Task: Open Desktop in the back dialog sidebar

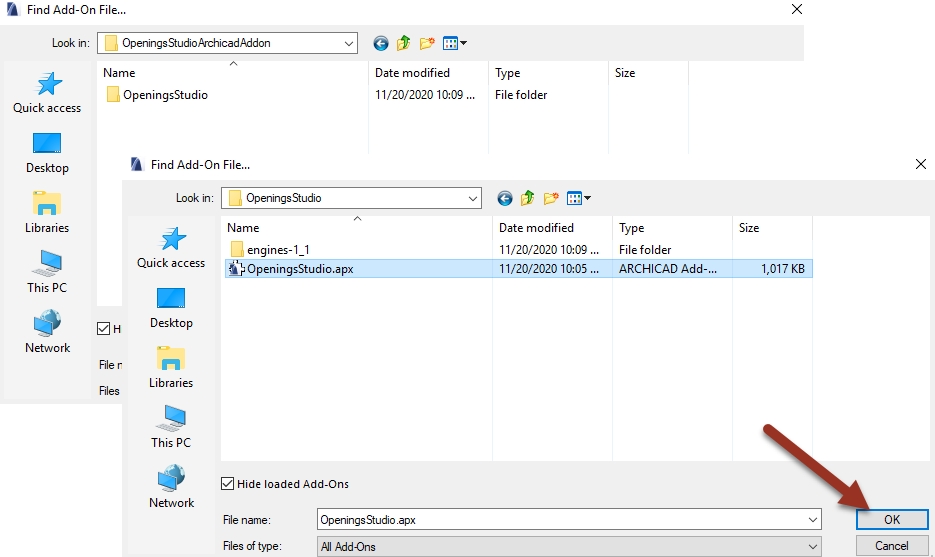Action: click(47, 153)
